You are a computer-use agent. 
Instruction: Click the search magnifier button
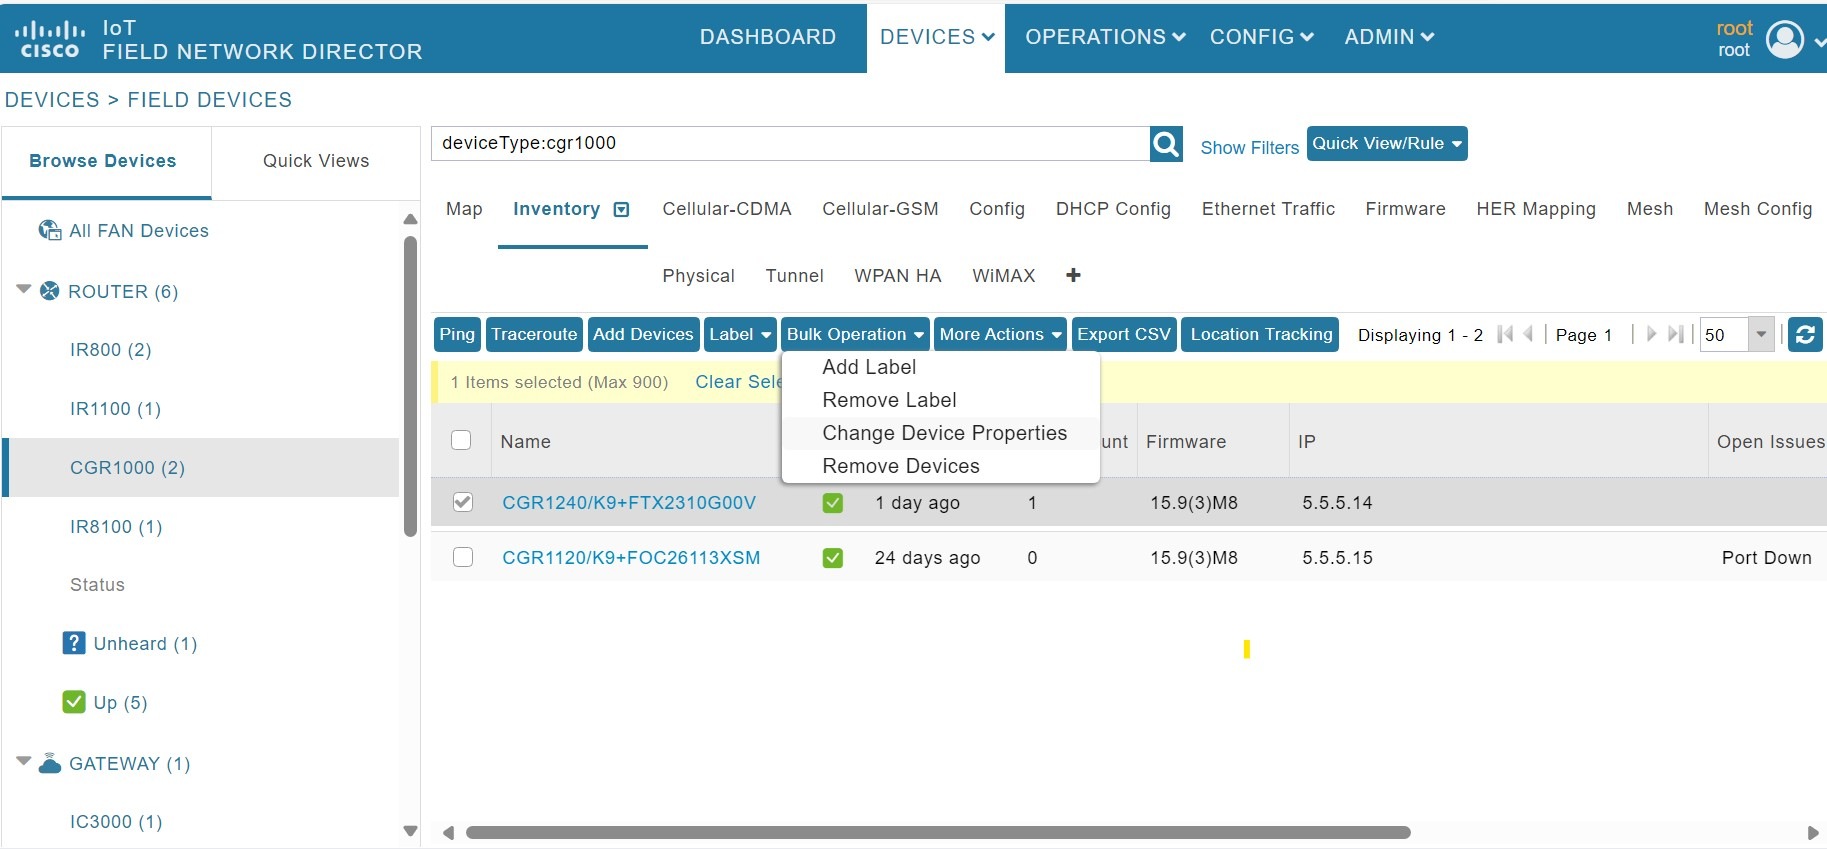point(1166,144)
